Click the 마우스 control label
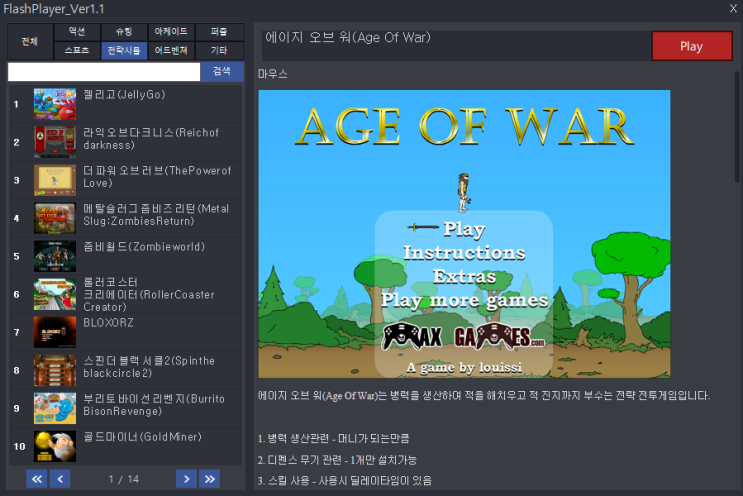 (272, 74)
